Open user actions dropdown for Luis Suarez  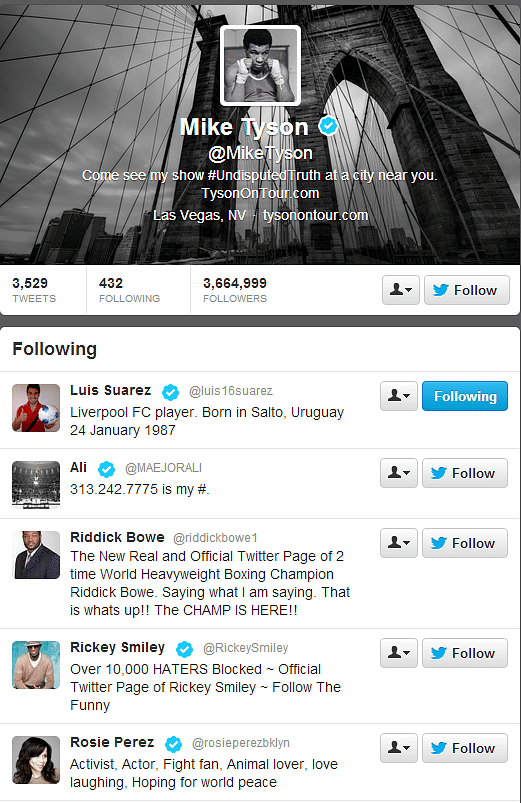pyautogui.click(x=399, y=396)
